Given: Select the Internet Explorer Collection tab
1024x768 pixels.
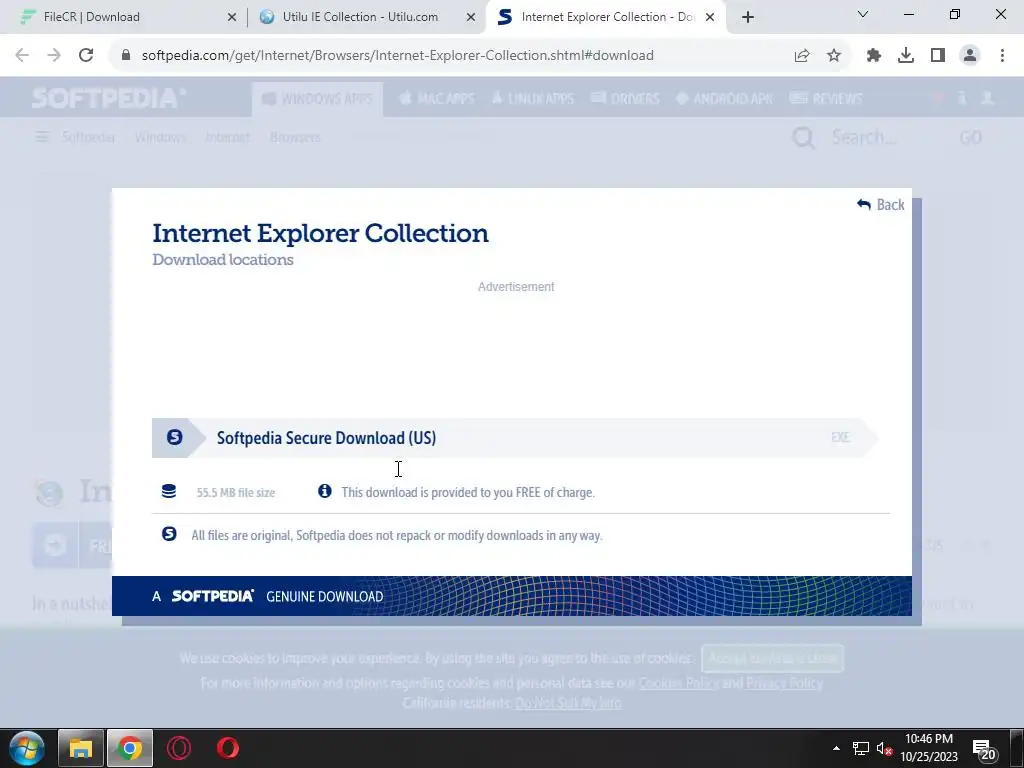Looking at the screenshot, I should [x=607, y=17].
